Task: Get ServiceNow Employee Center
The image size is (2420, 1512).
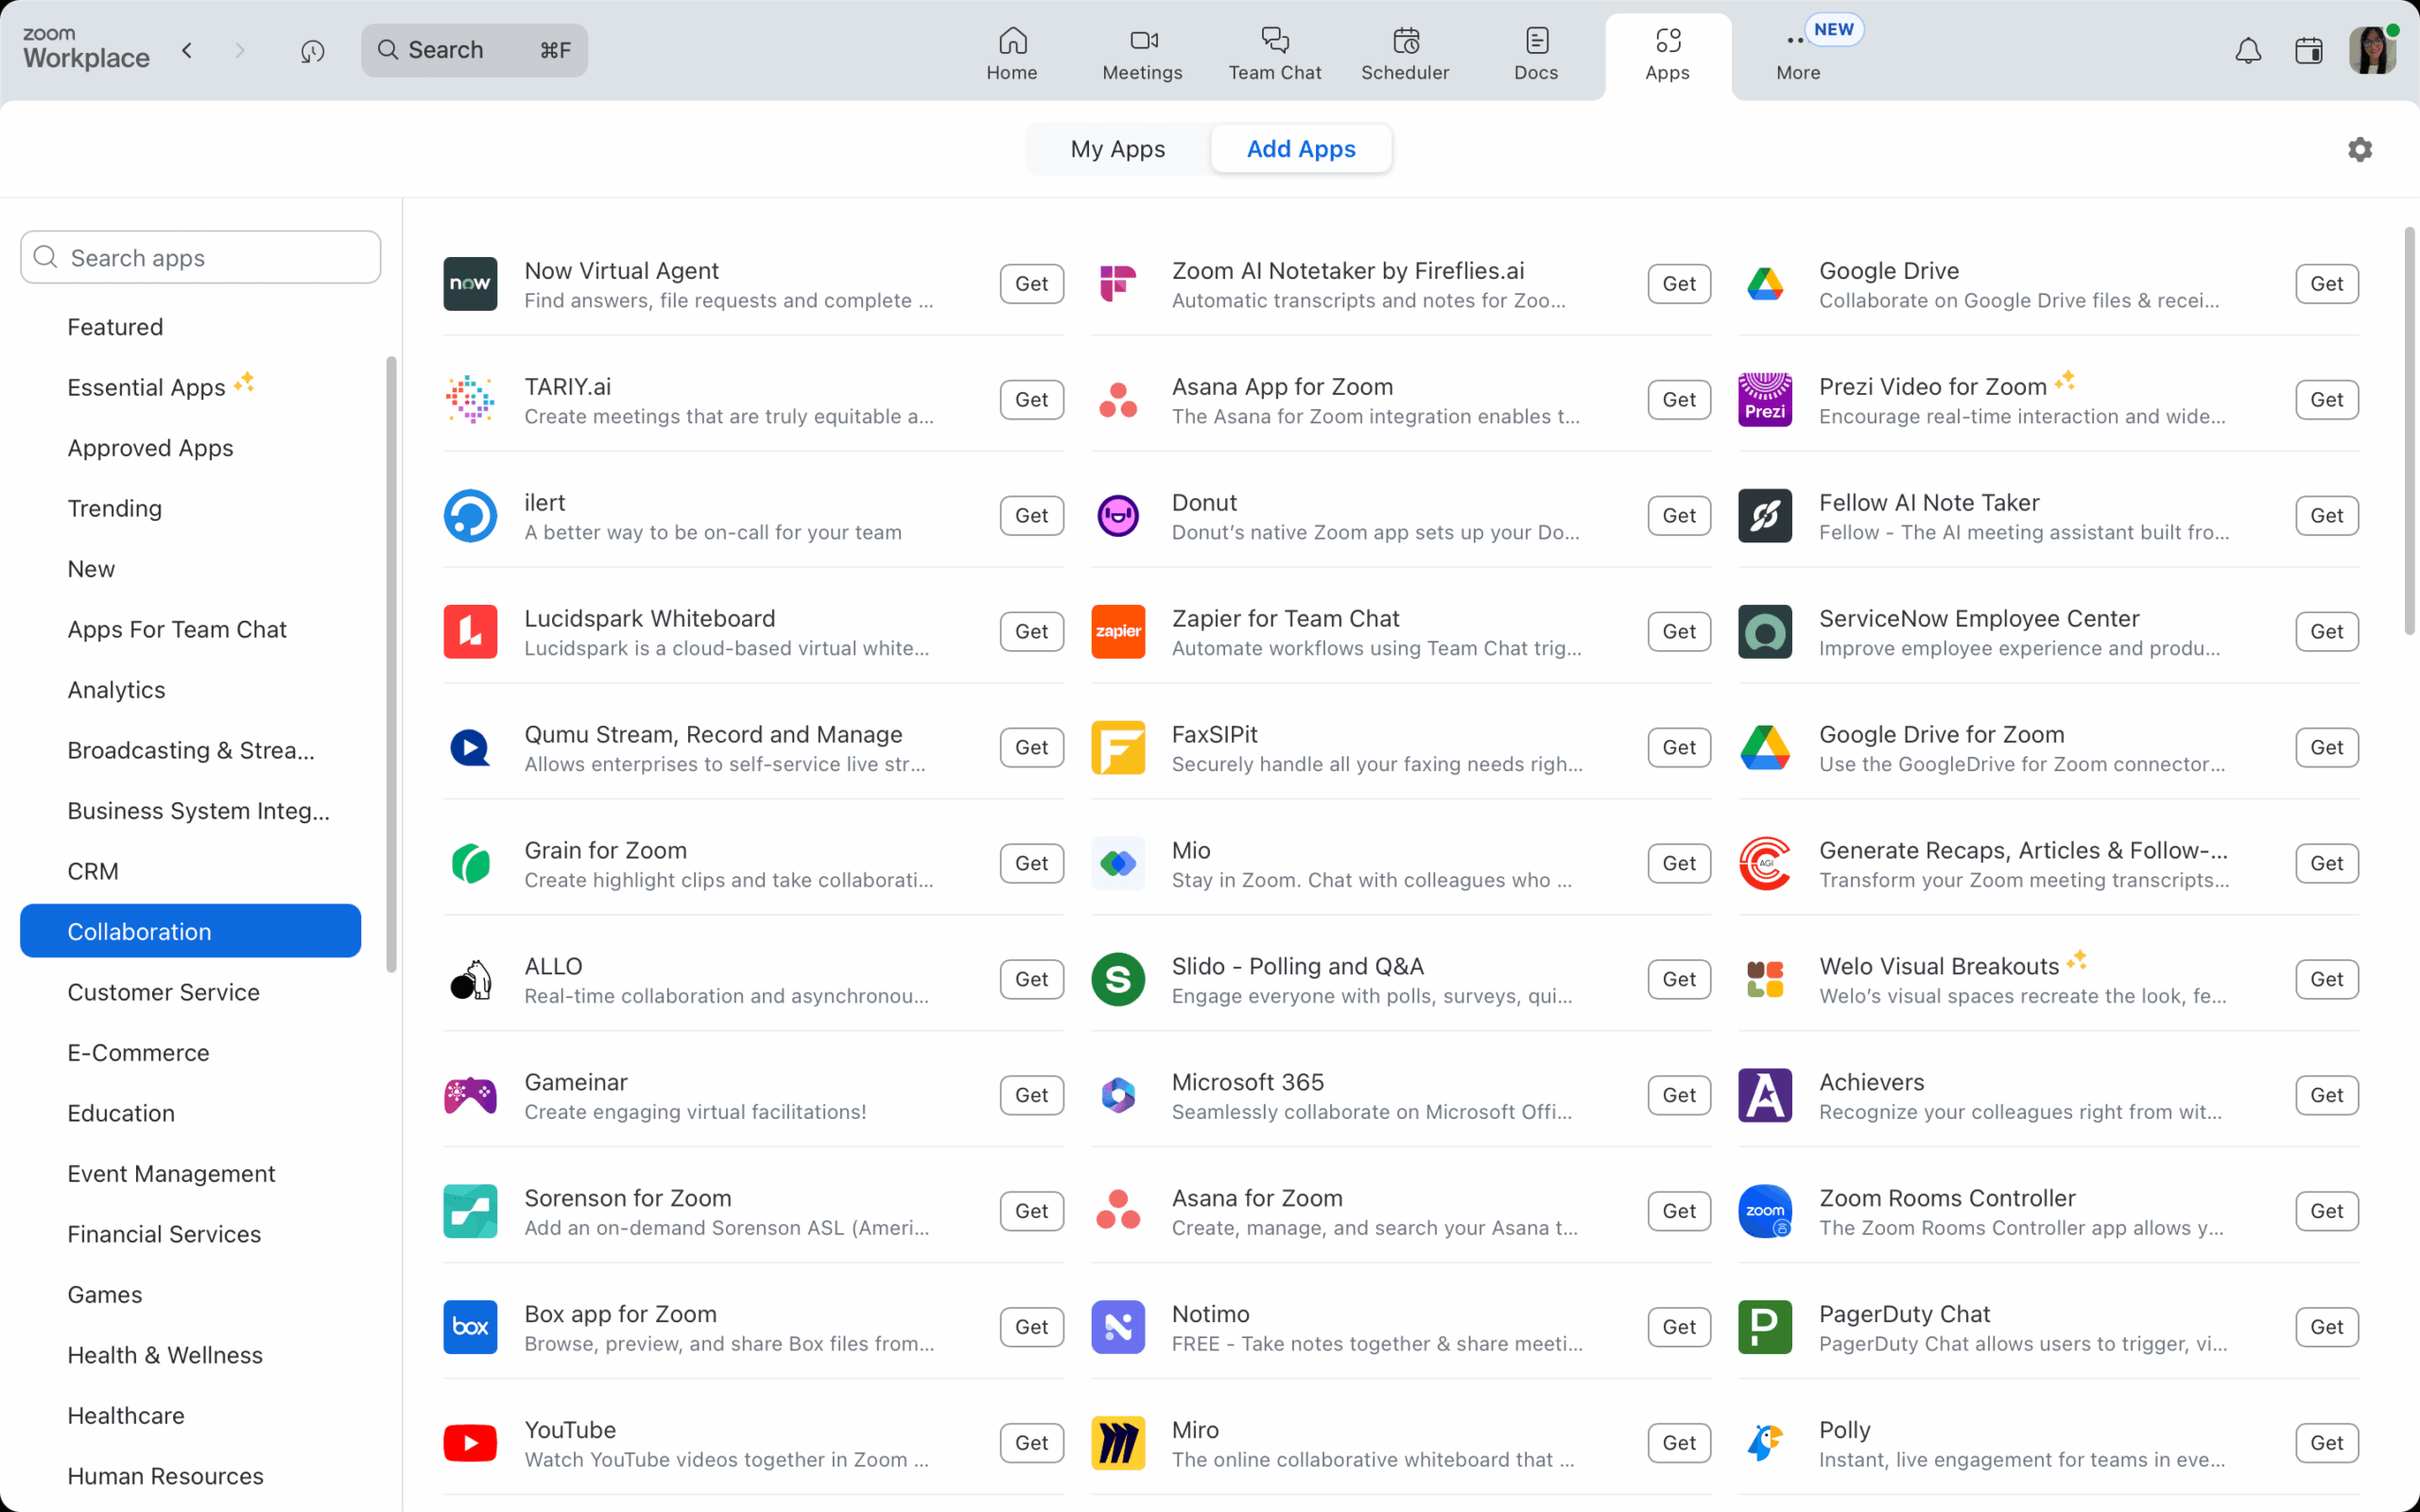Action: (x=2326, y=632)
